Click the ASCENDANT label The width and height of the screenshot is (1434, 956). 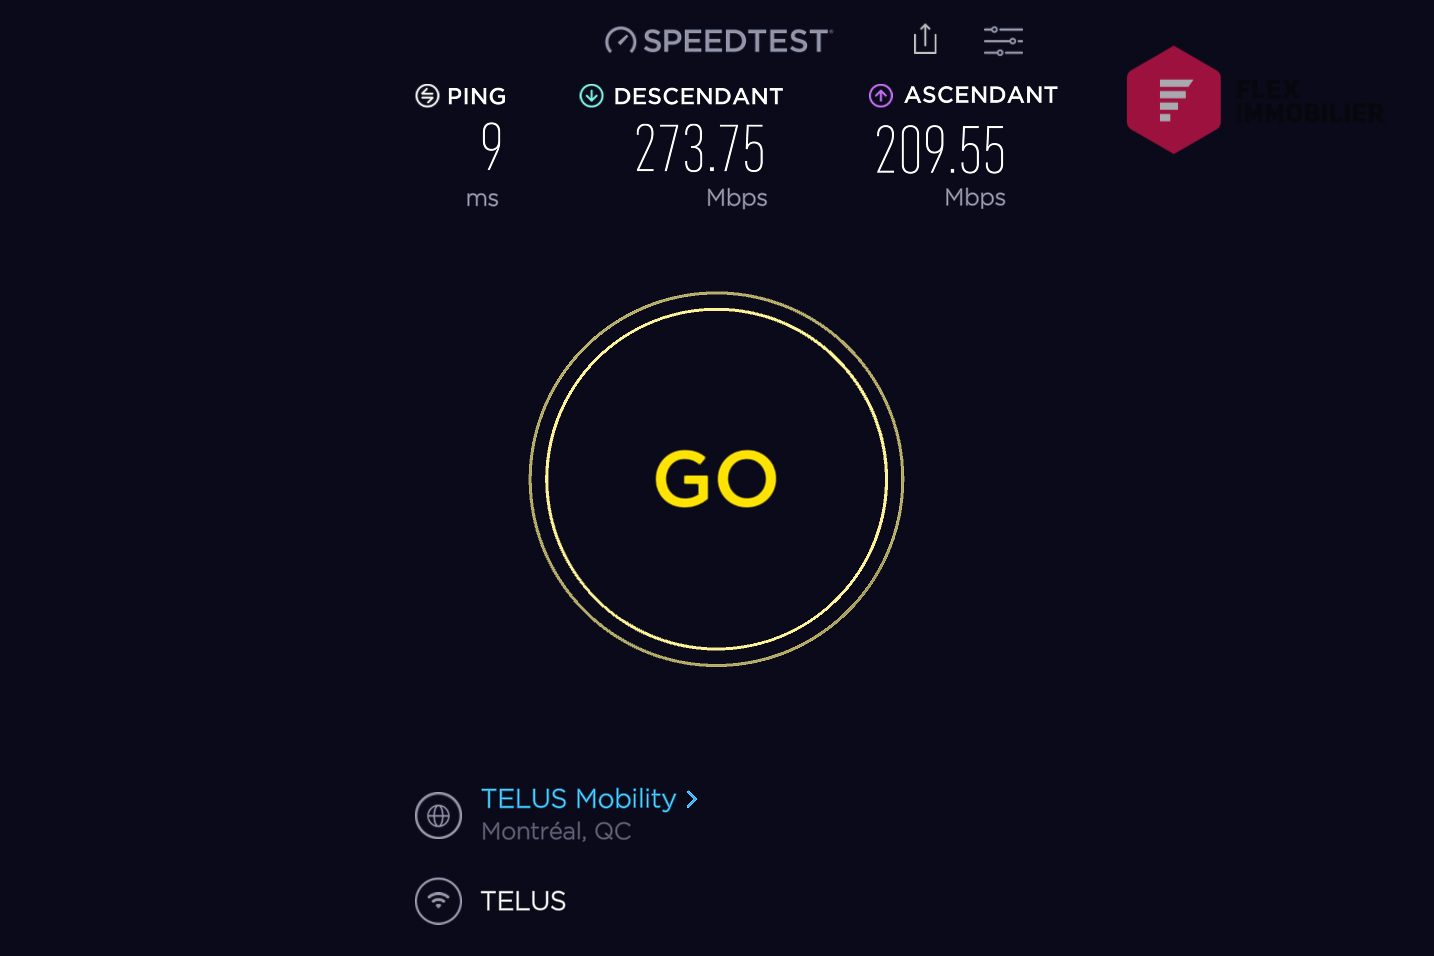pos(981,95)
